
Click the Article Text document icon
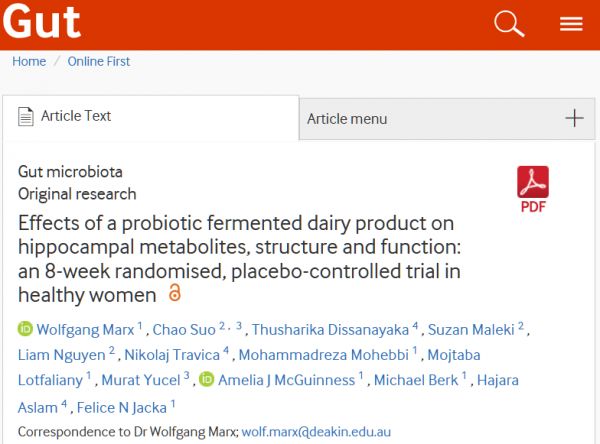click(x=26, y=116)
